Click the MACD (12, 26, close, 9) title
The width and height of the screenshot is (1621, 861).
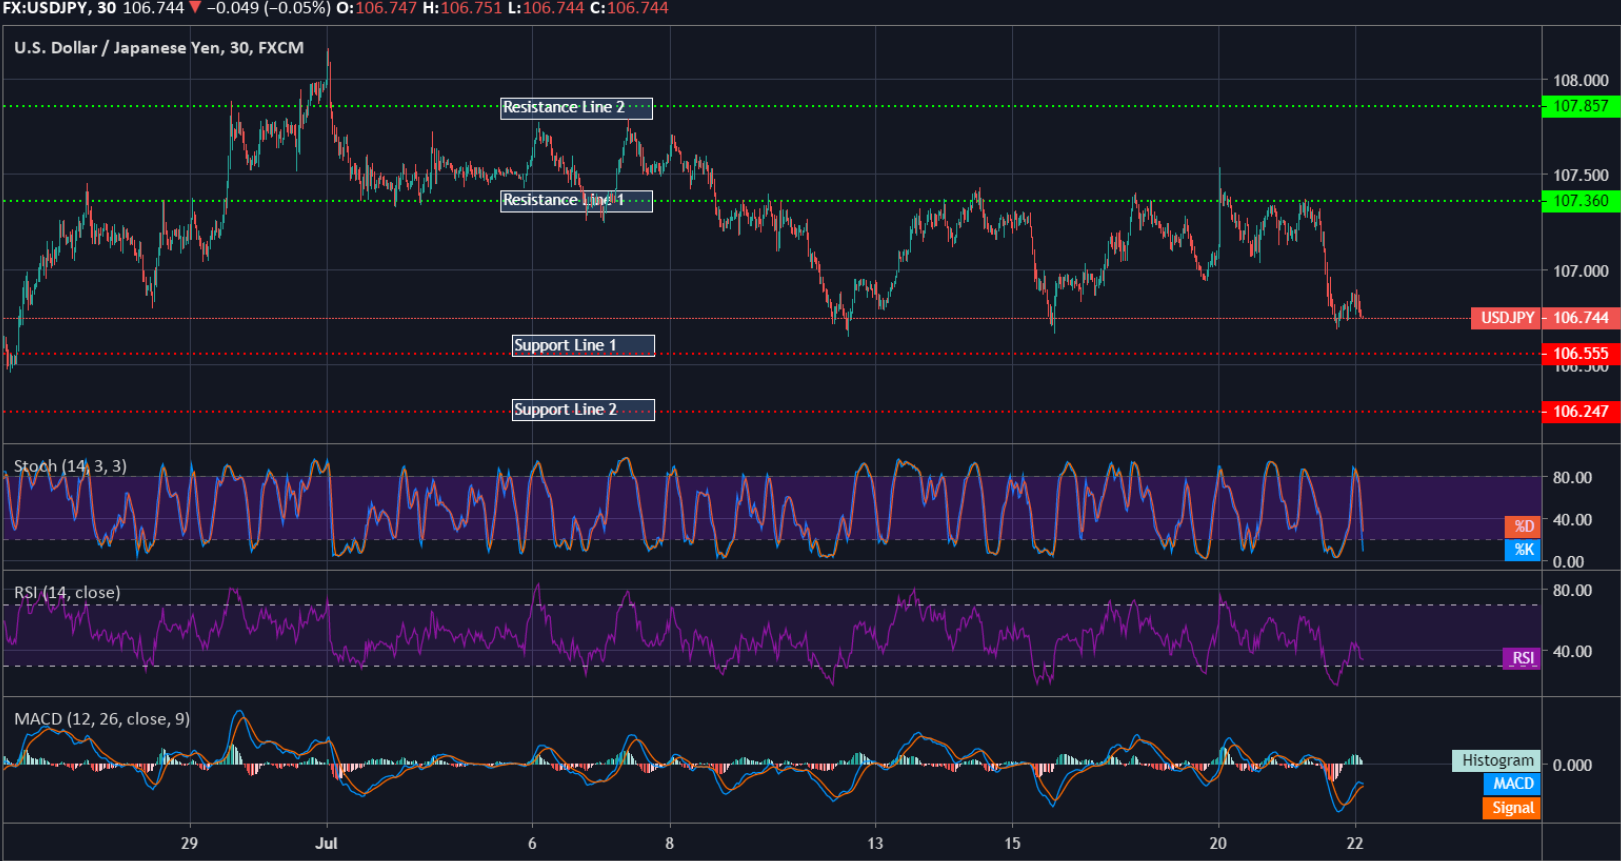(102, 719)
